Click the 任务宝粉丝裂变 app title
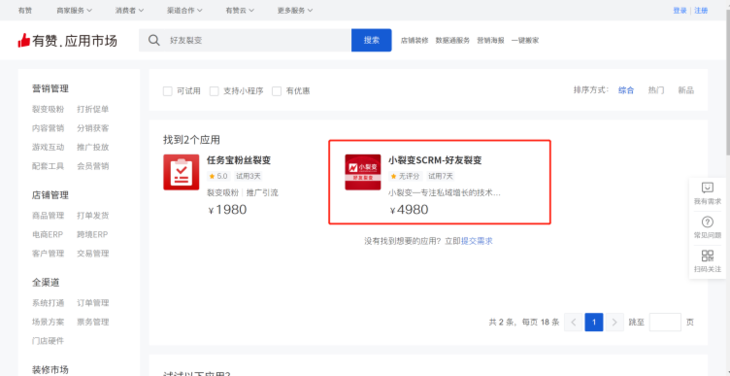Viewport: 730px width, 376px height. click(x=239, y=160)
